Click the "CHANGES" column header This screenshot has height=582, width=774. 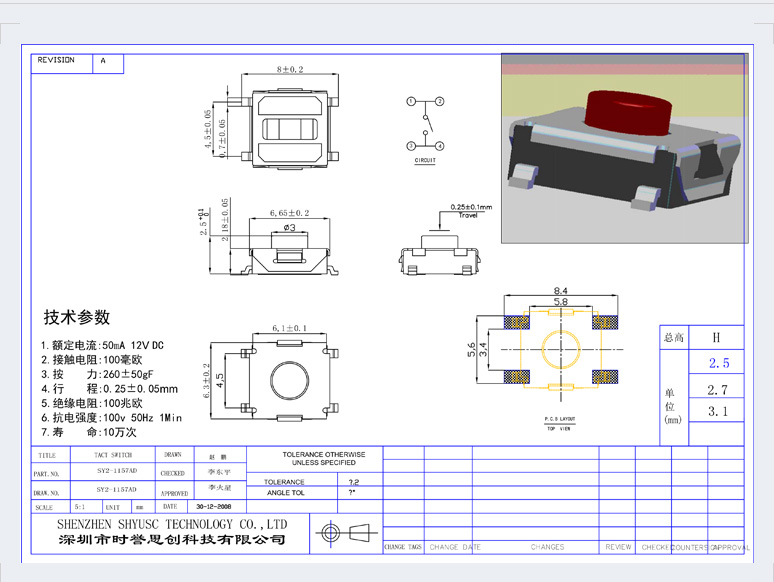[547, 547]
